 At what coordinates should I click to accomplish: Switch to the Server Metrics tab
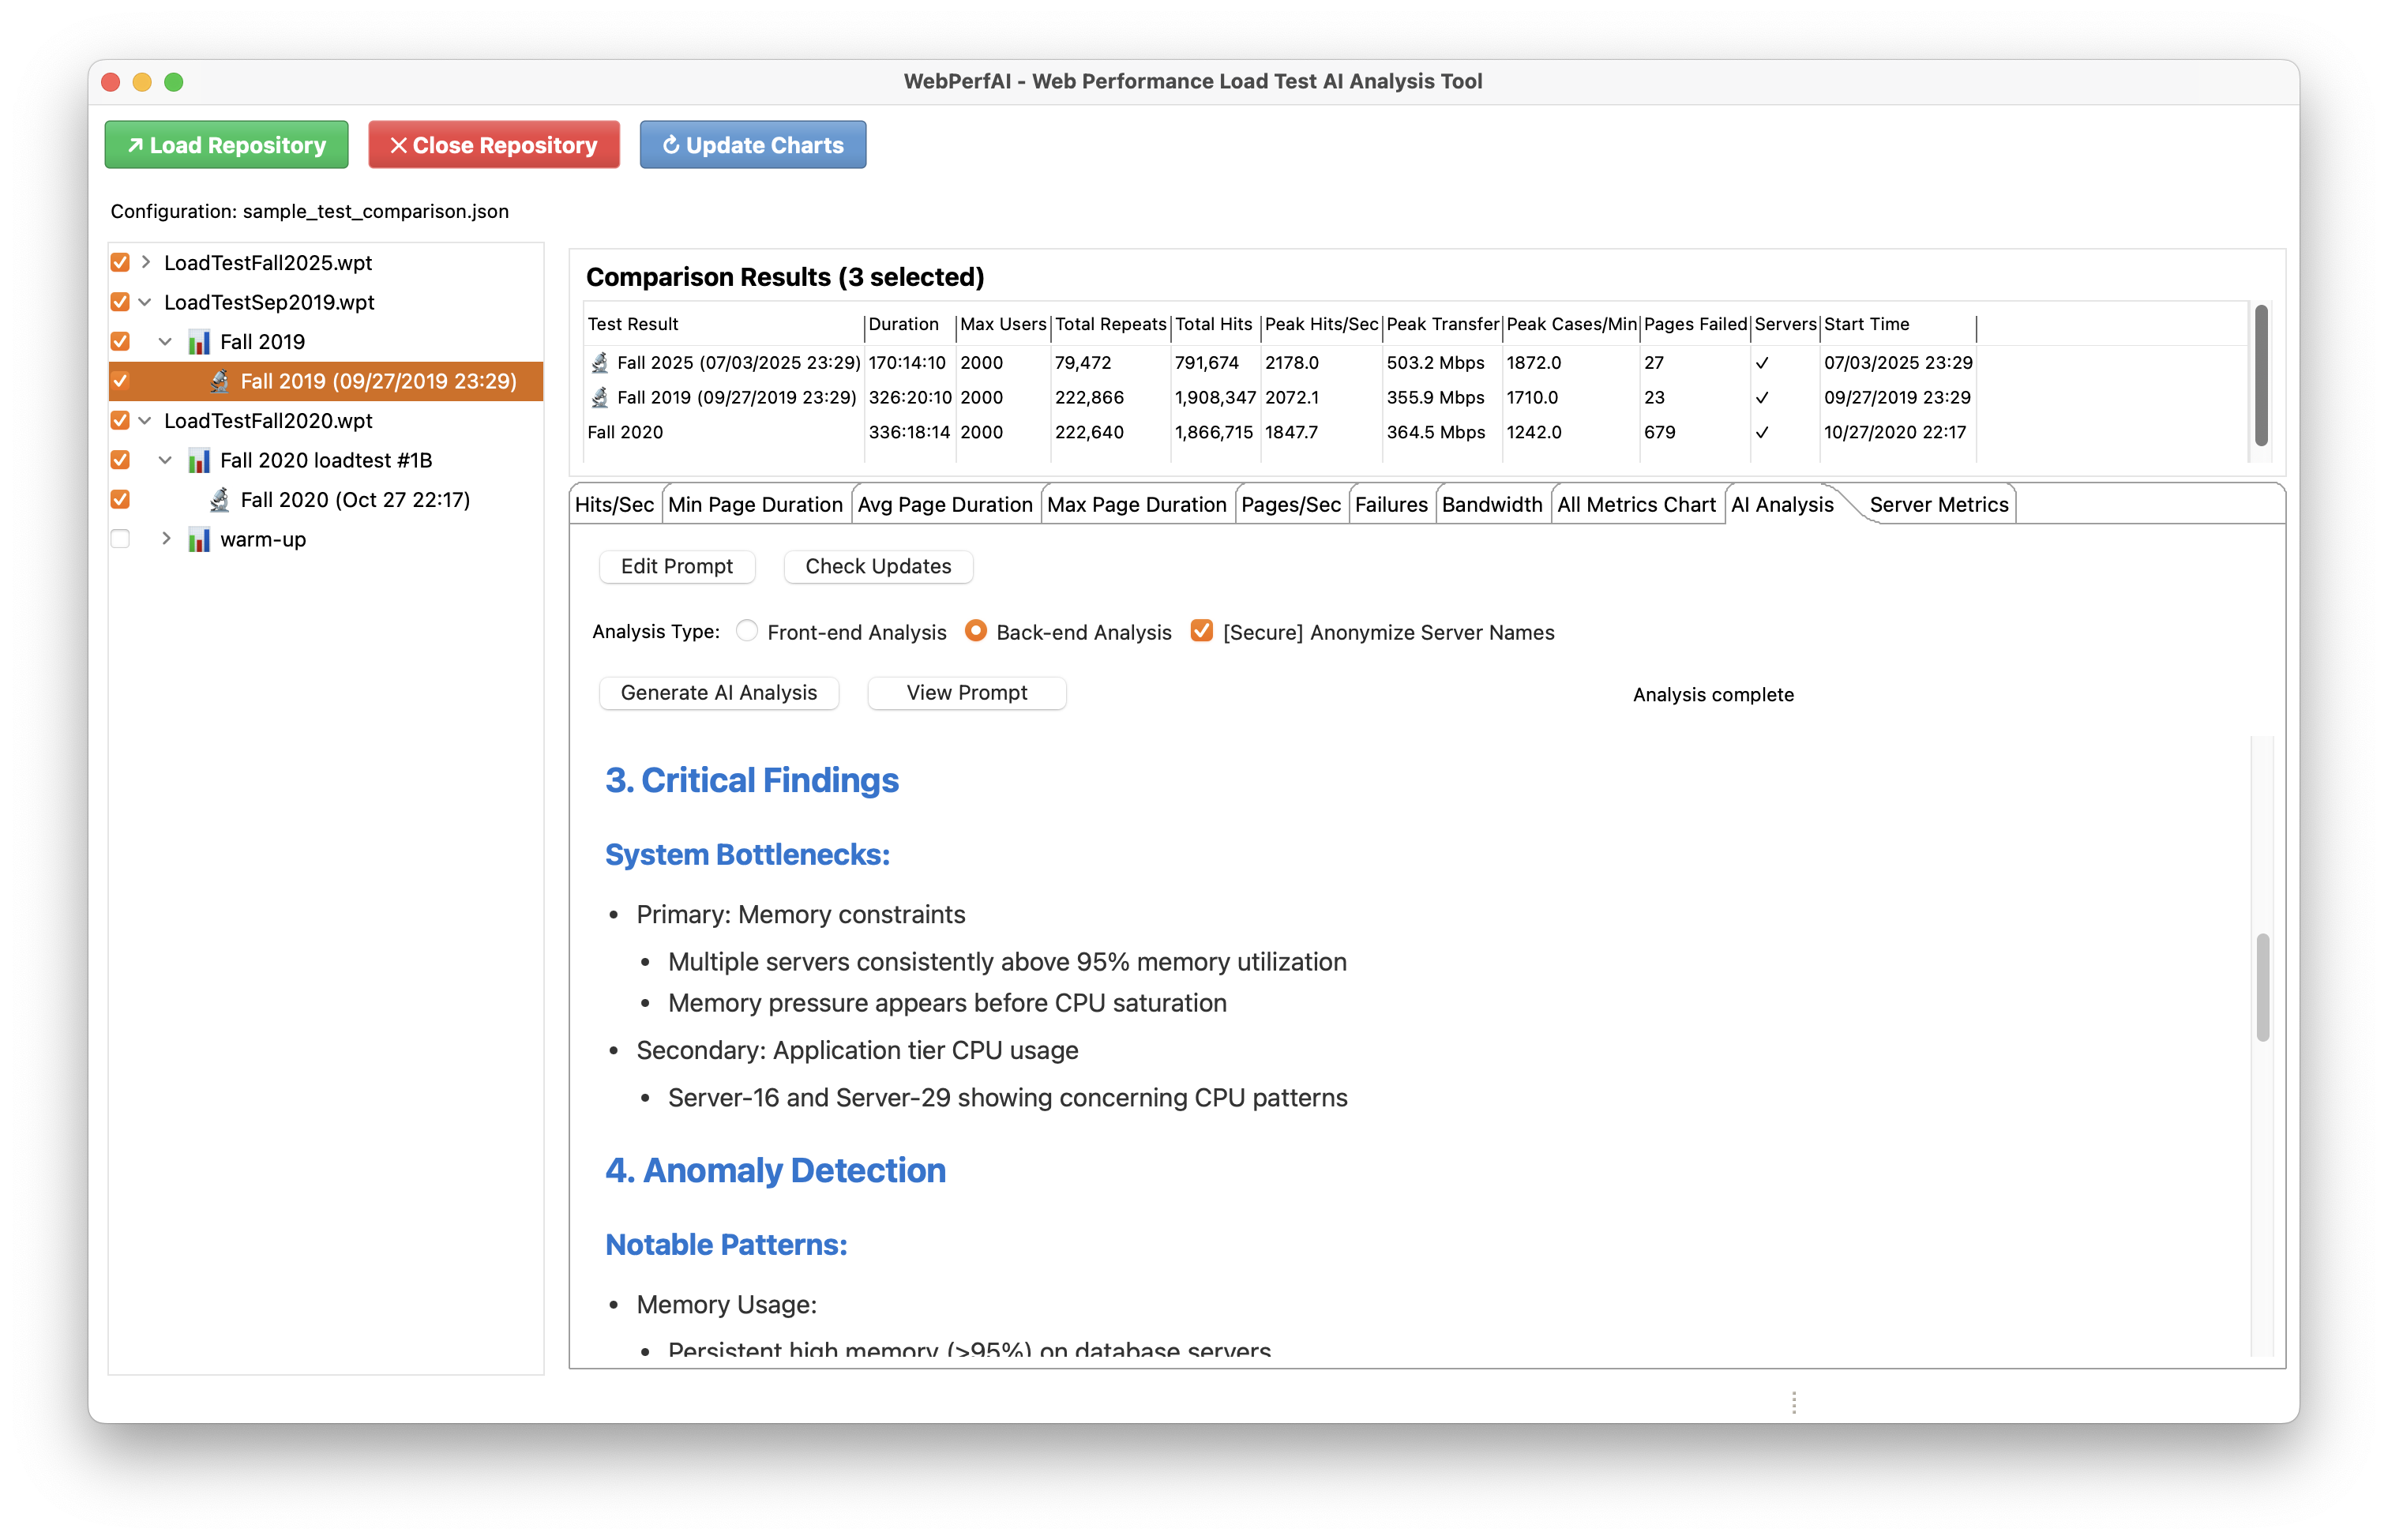tap(1938, 505)
